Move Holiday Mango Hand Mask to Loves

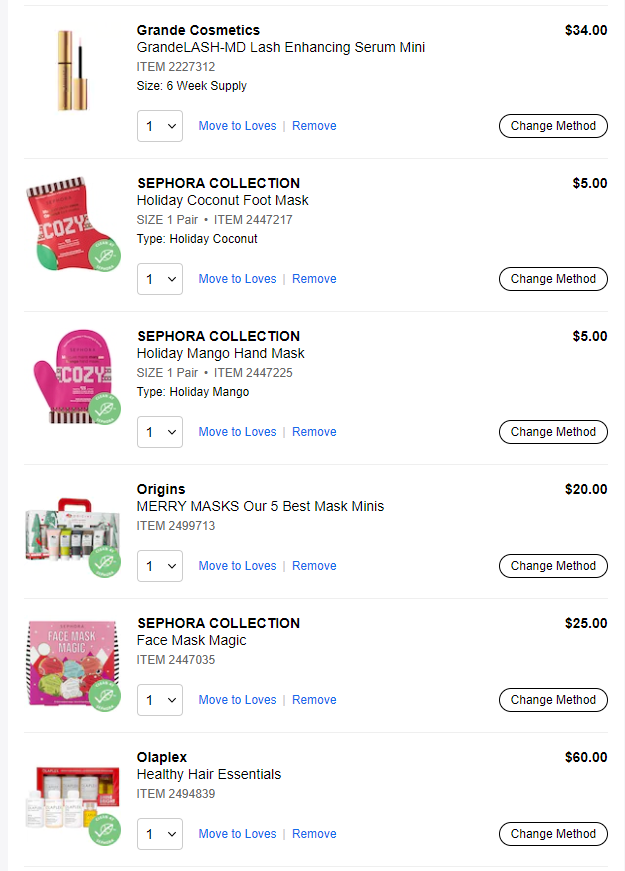[x=237, y=432]
